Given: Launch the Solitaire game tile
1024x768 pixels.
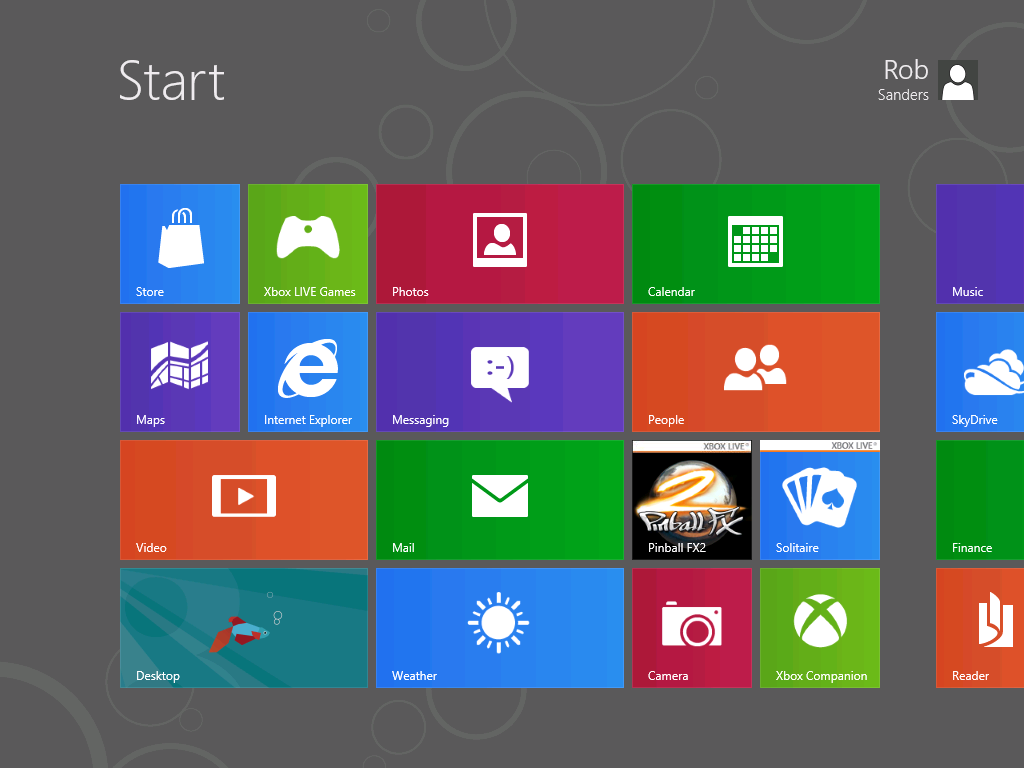Looking at the screenshot, I should [820, 499].
